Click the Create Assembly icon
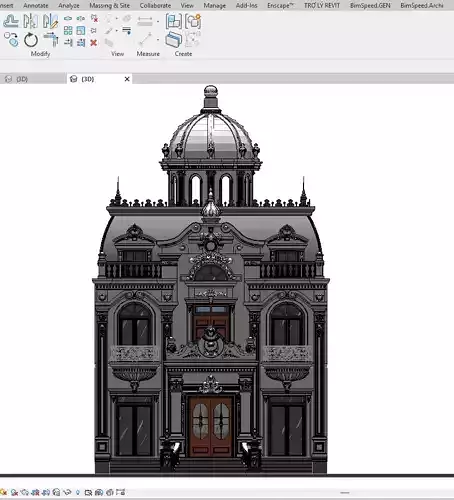Image resolution: width=454 pixels, height=500 pixels. (x=174, y=21)
